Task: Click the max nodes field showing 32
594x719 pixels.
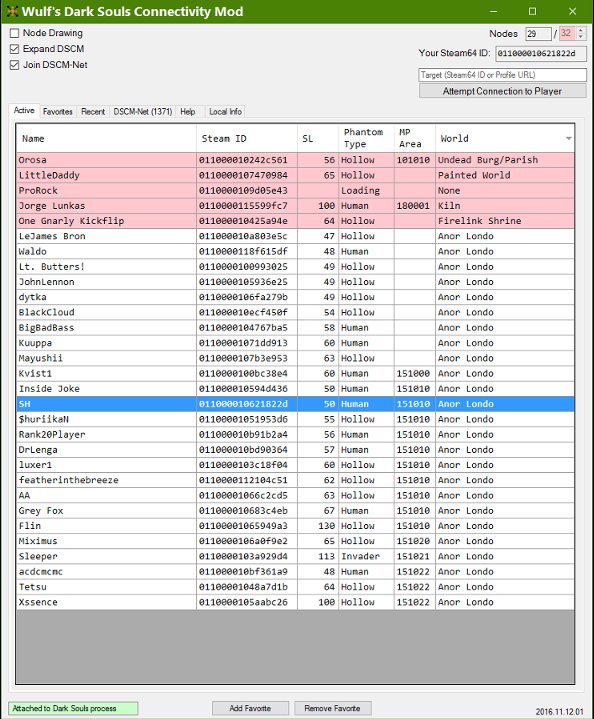Action: (x=567, y=33)
